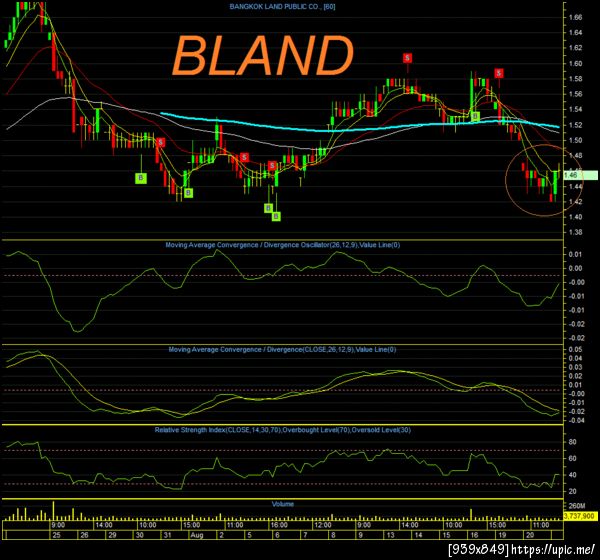Click the B buy marker above the 30 date
Viewport: 600px width, 560px height.
(141, 178)
